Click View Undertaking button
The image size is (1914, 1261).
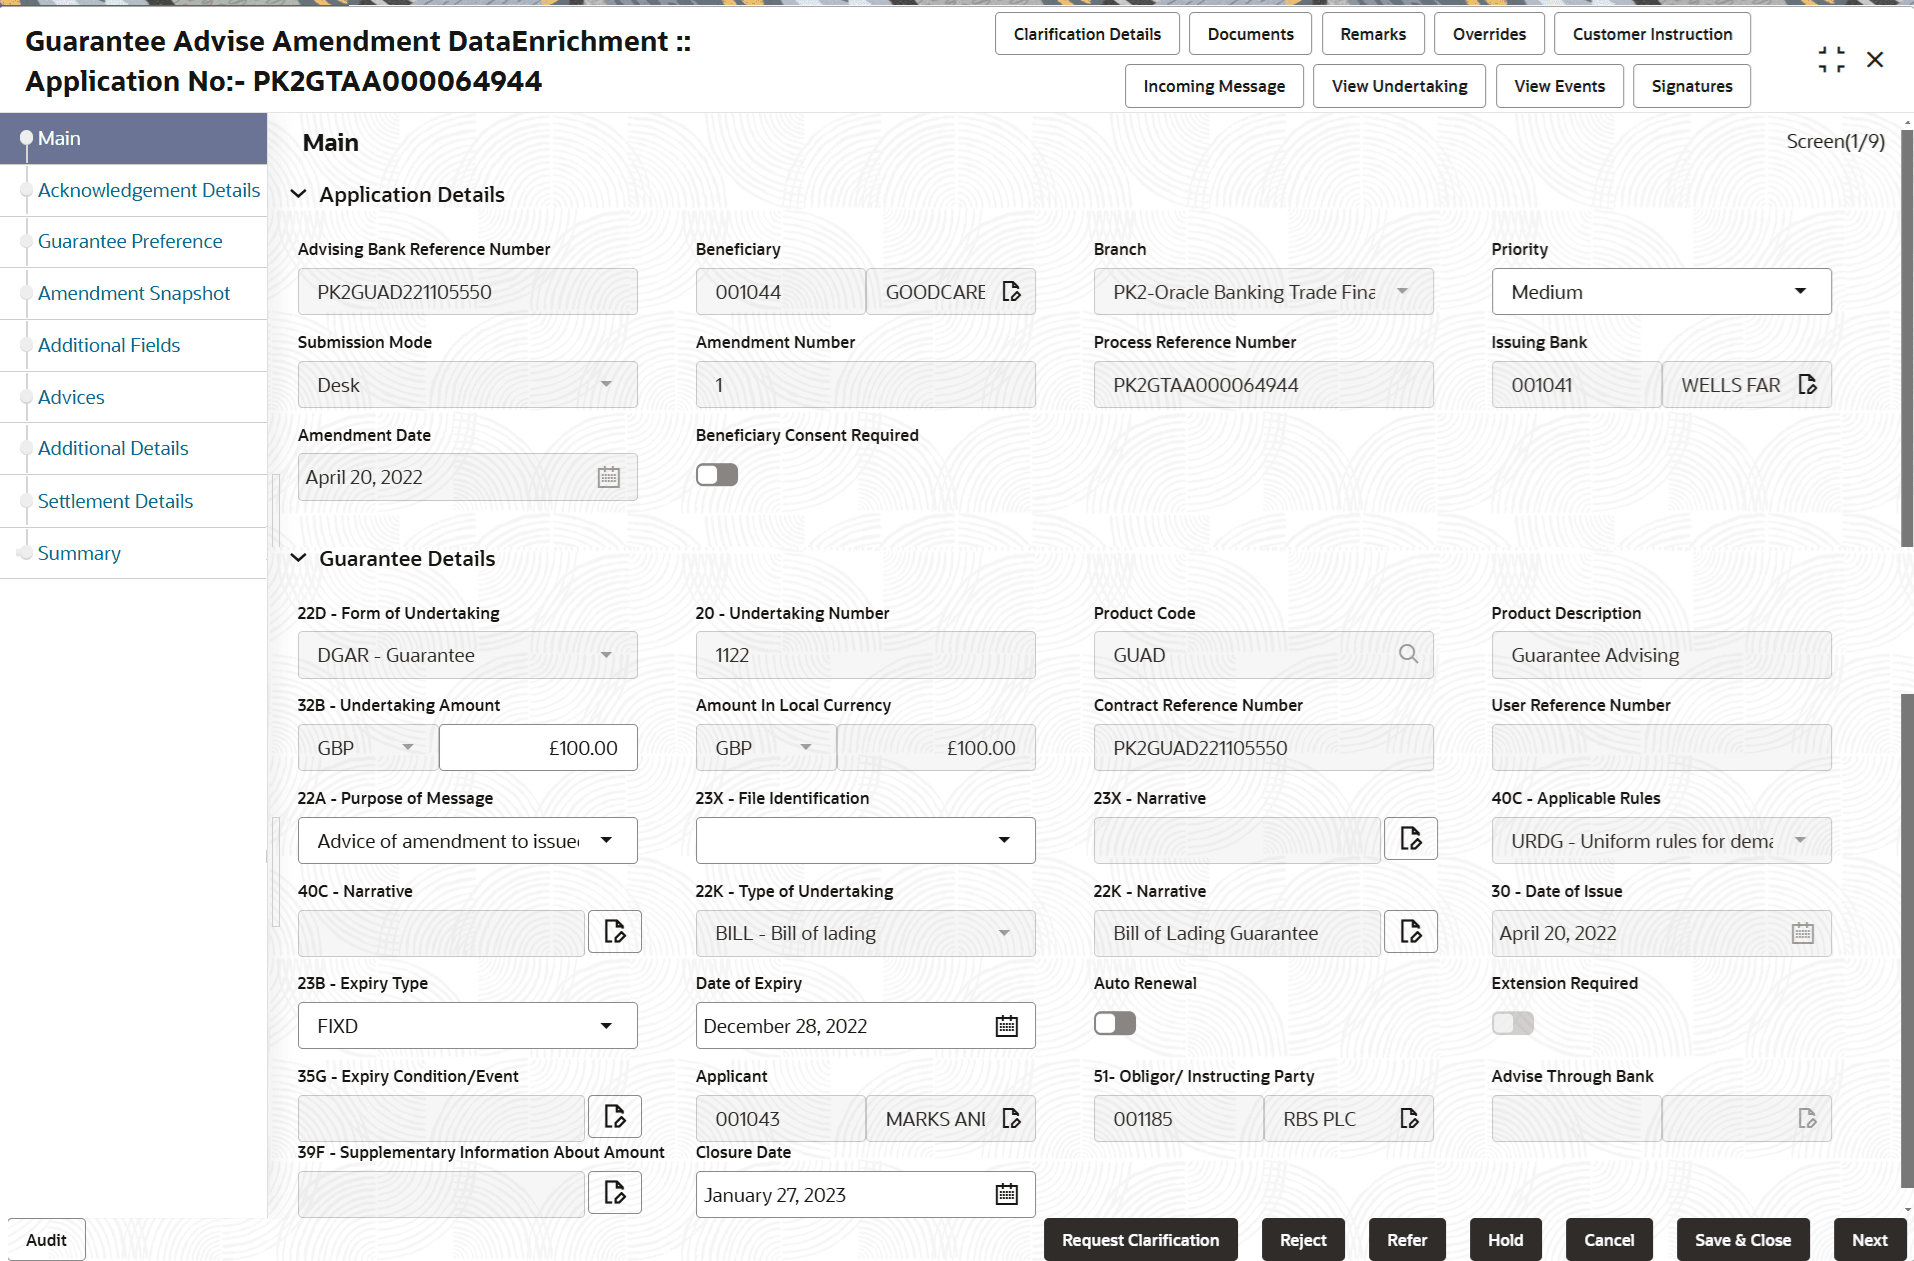click(1399, 86)
